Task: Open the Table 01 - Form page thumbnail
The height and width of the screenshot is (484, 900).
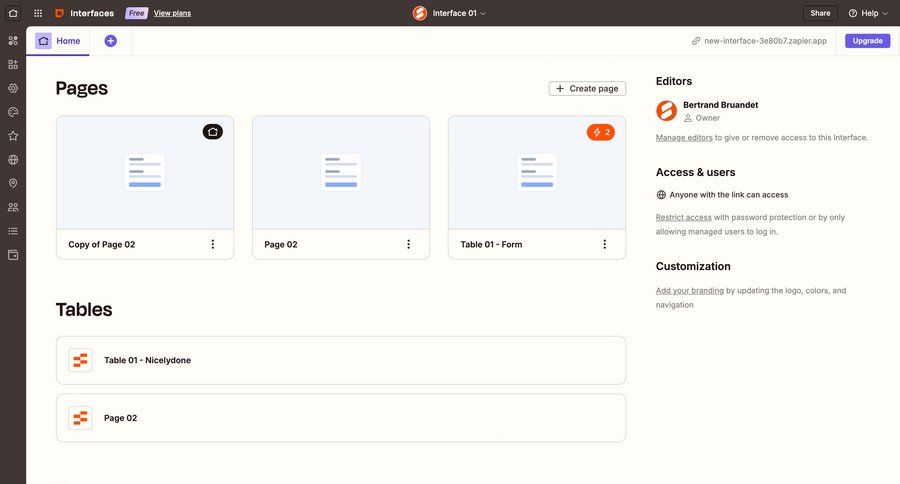Action: tap(537, 172)
